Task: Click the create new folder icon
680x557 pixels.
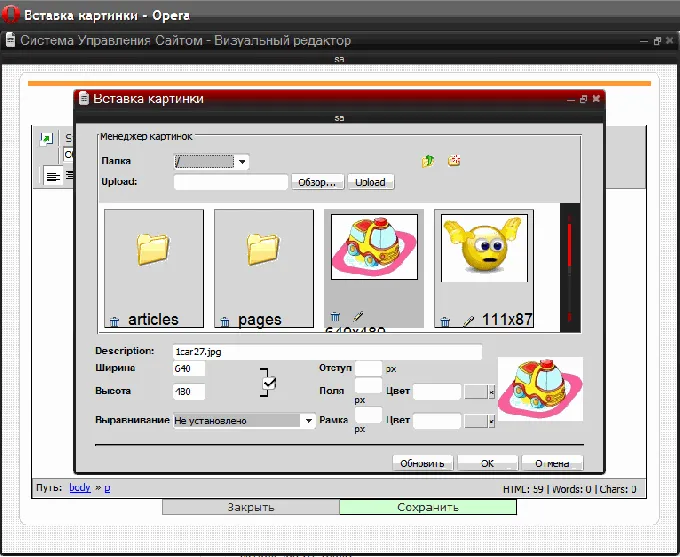Action: tap(454, 161)
